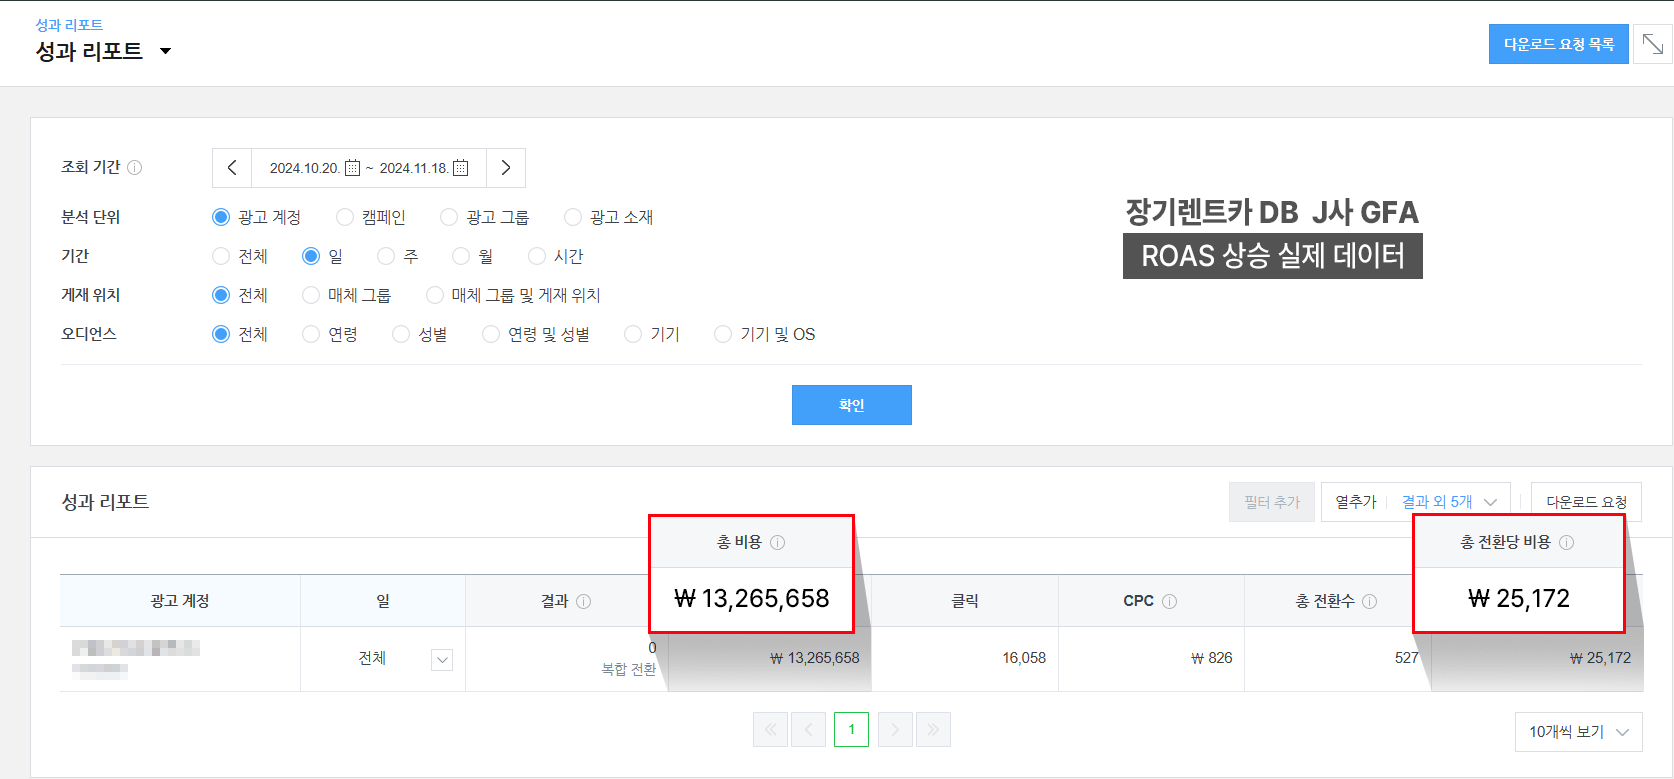Select 매체 그룹 placement radio button
Screen dimensions: 1674x779
click(x=311, y=295)
